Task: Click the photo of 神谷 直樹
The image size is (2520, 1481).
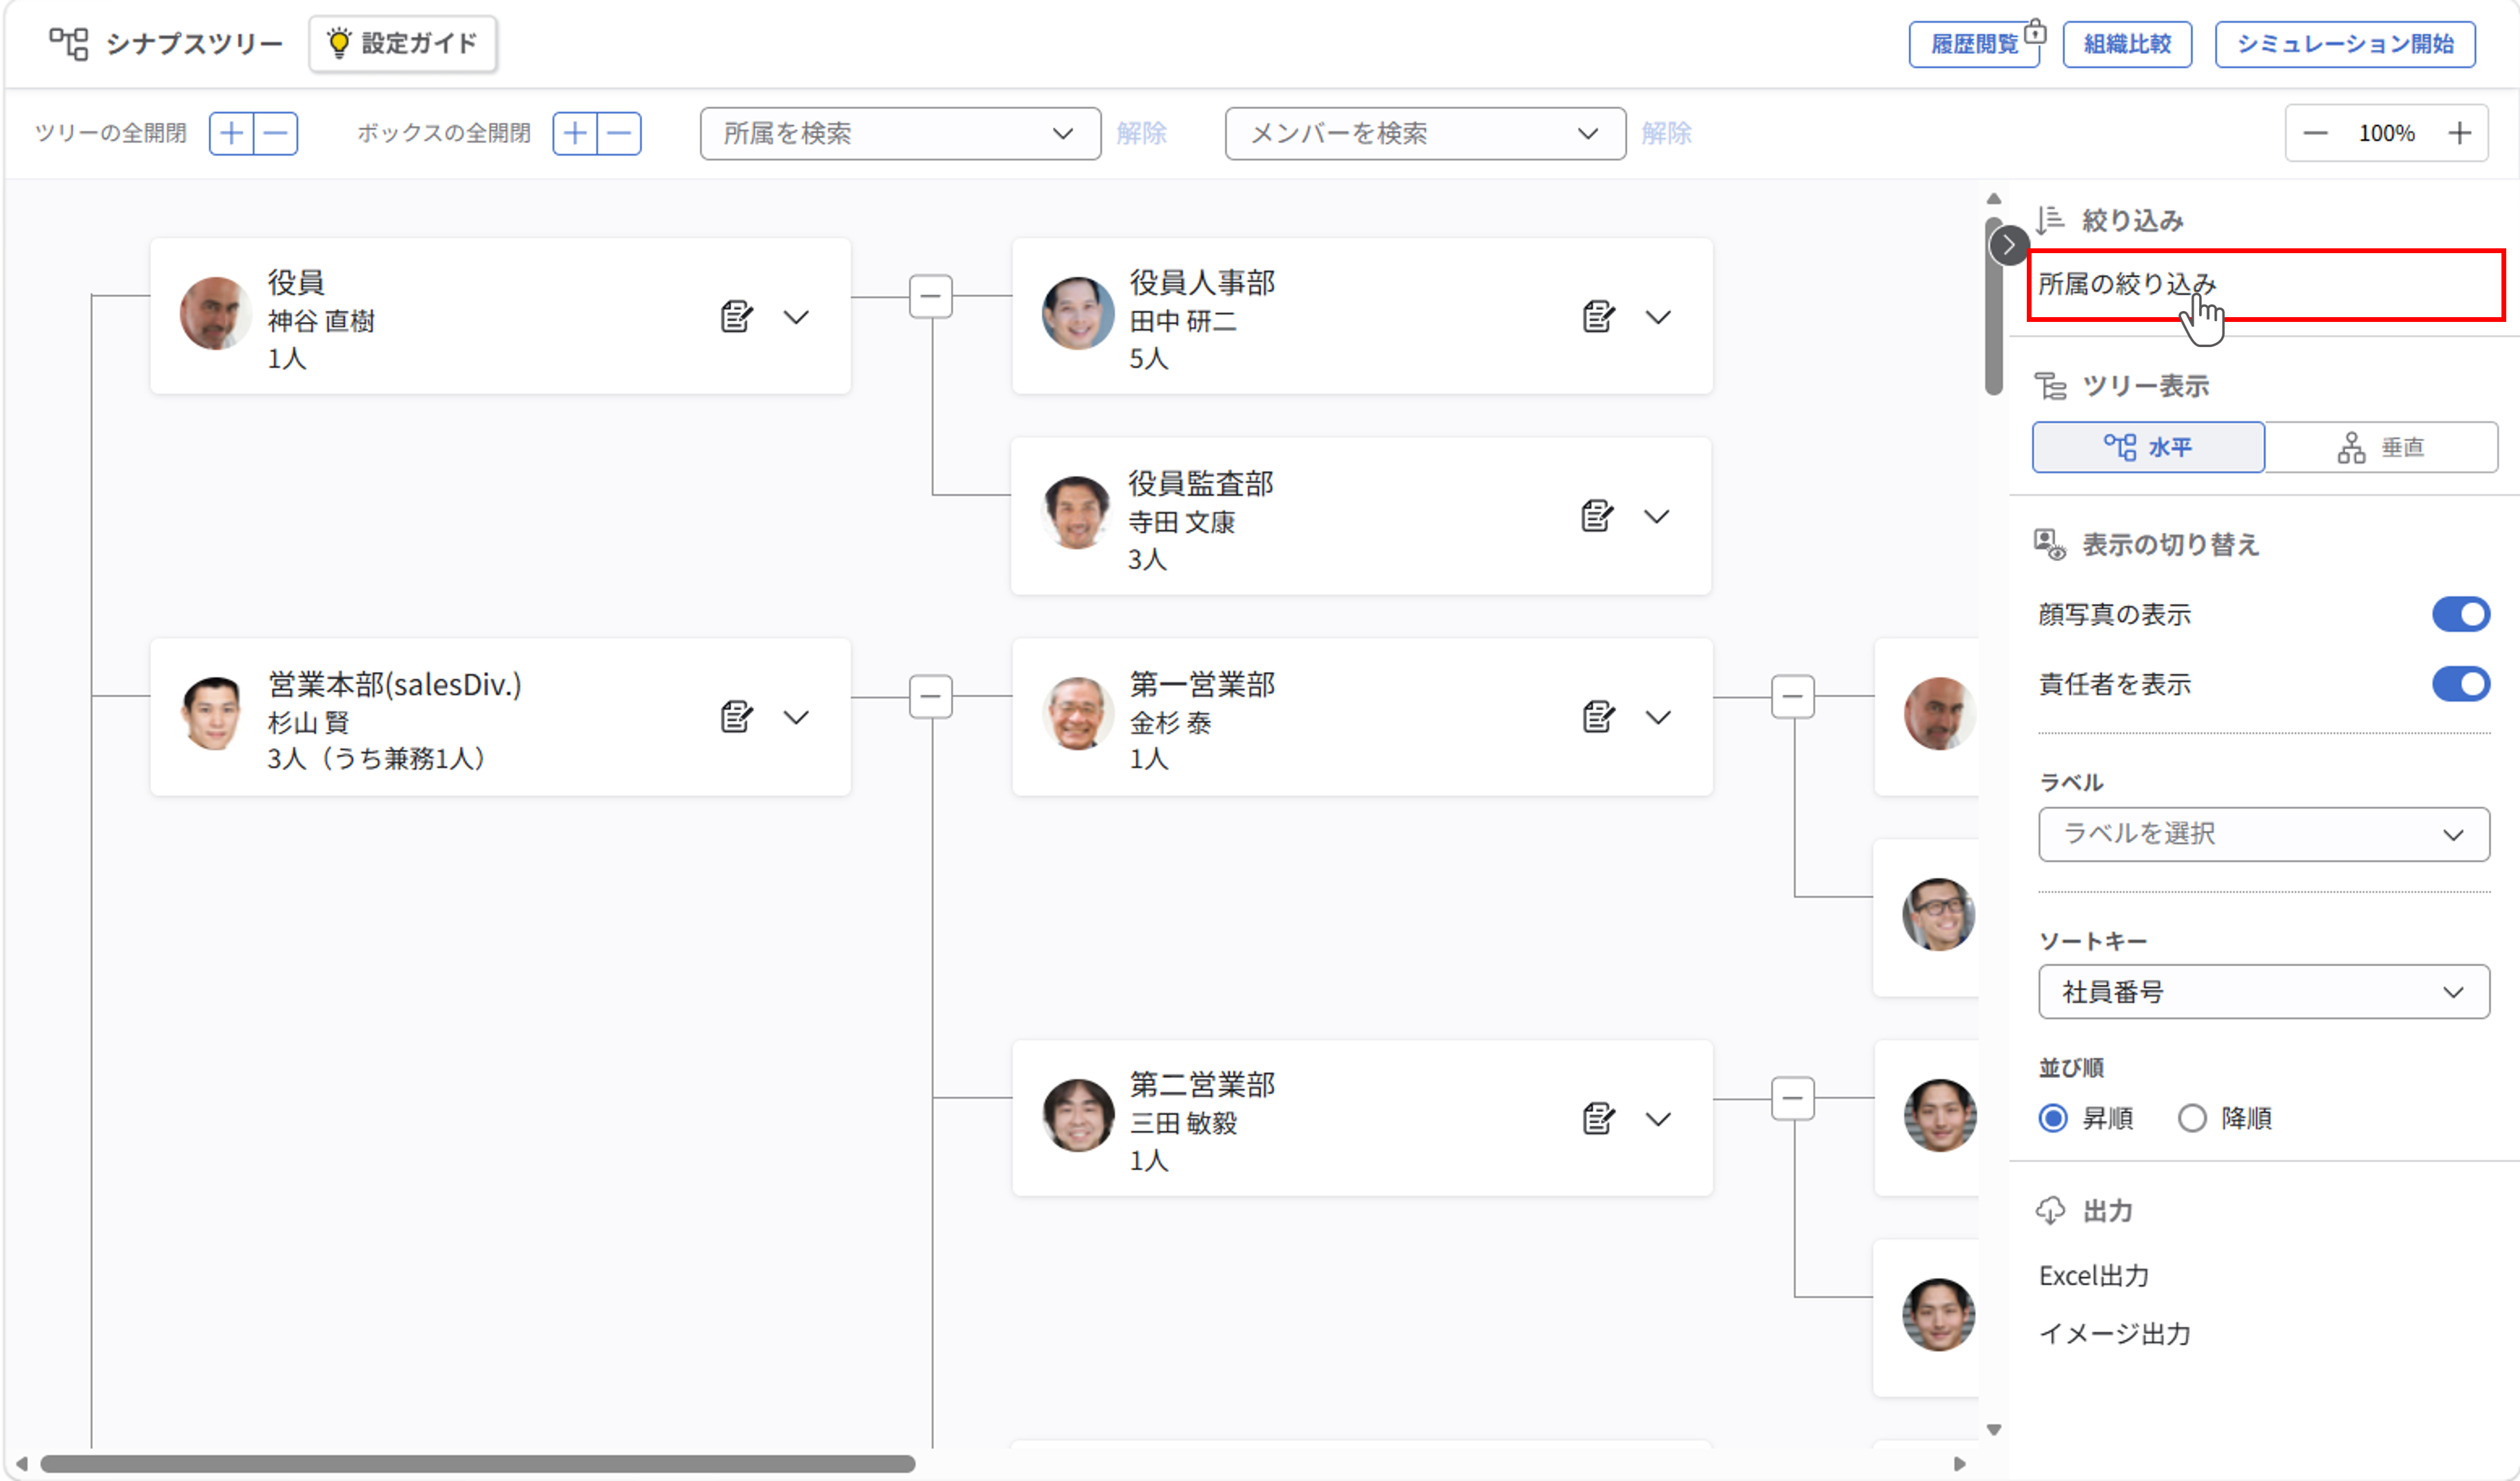Action: point(215,314)
